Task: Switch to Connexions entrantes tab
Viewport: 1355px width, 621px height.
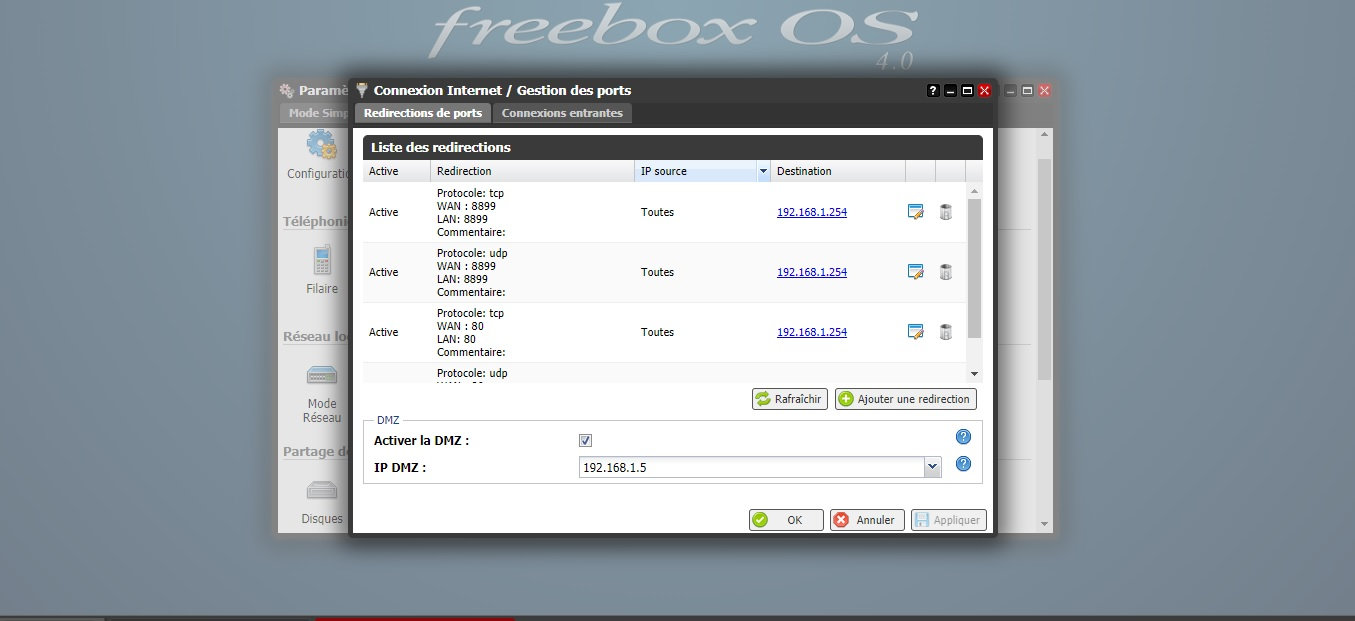Action: tap(562, 113)
